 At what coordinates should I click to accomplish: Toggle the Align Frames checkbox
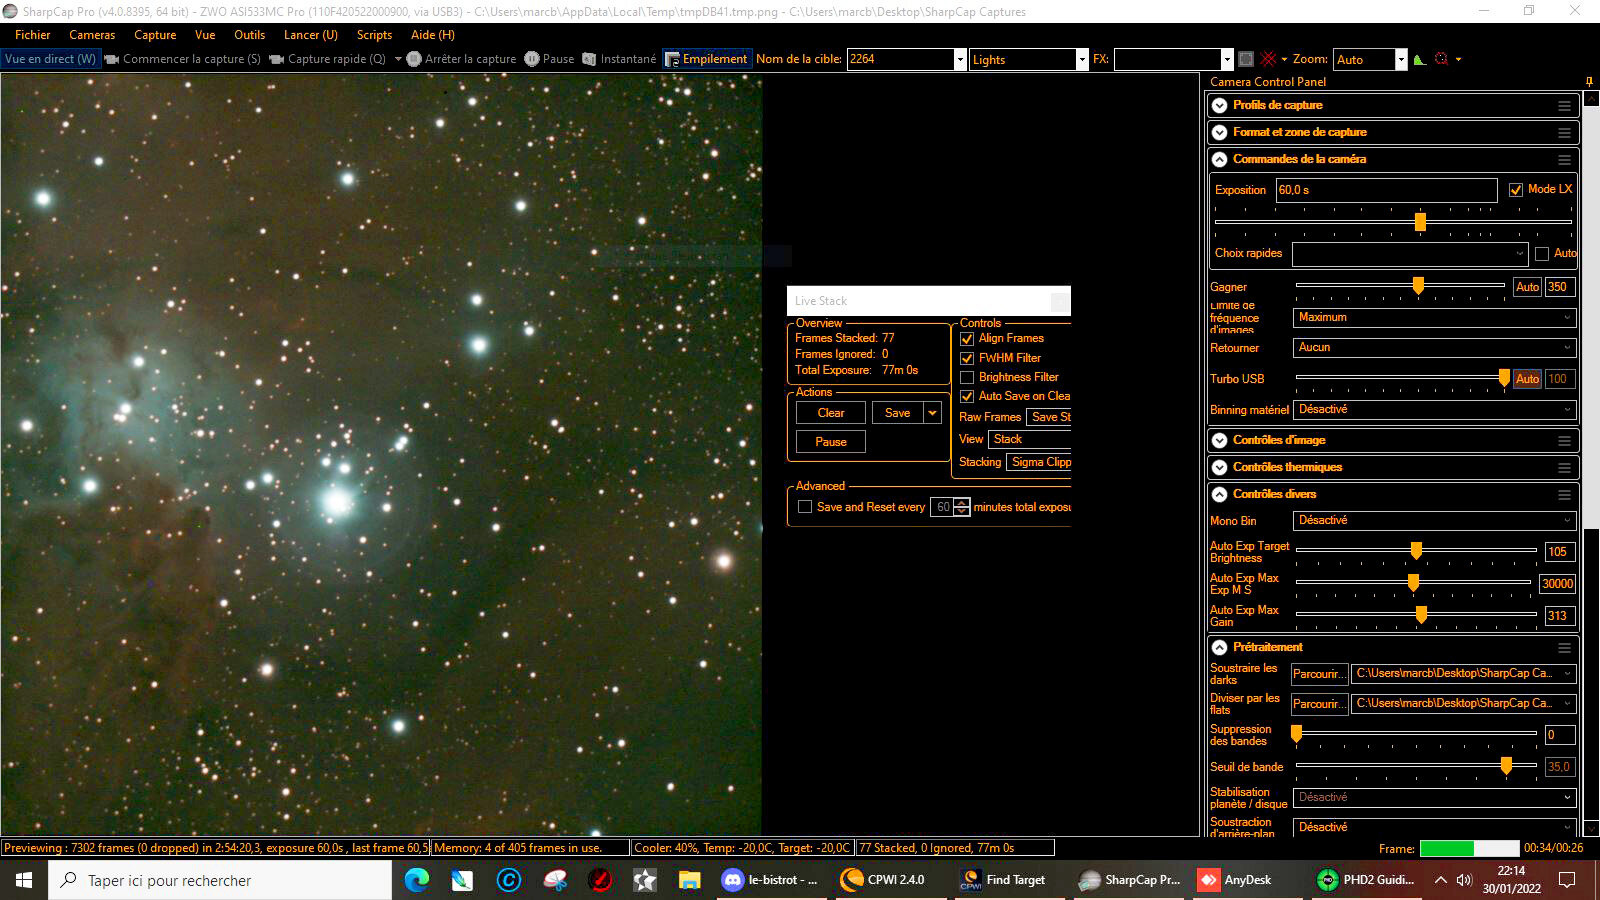tap(967, 338)
